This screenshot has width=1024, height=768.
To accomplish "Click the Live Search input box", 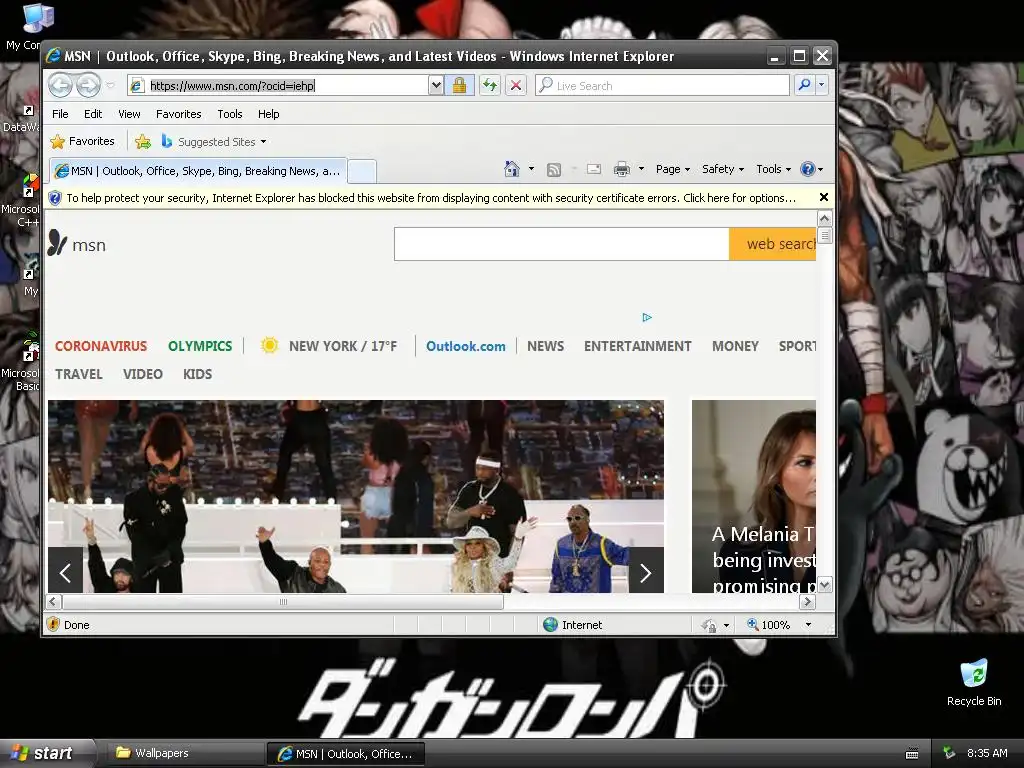I will [662, 86].
